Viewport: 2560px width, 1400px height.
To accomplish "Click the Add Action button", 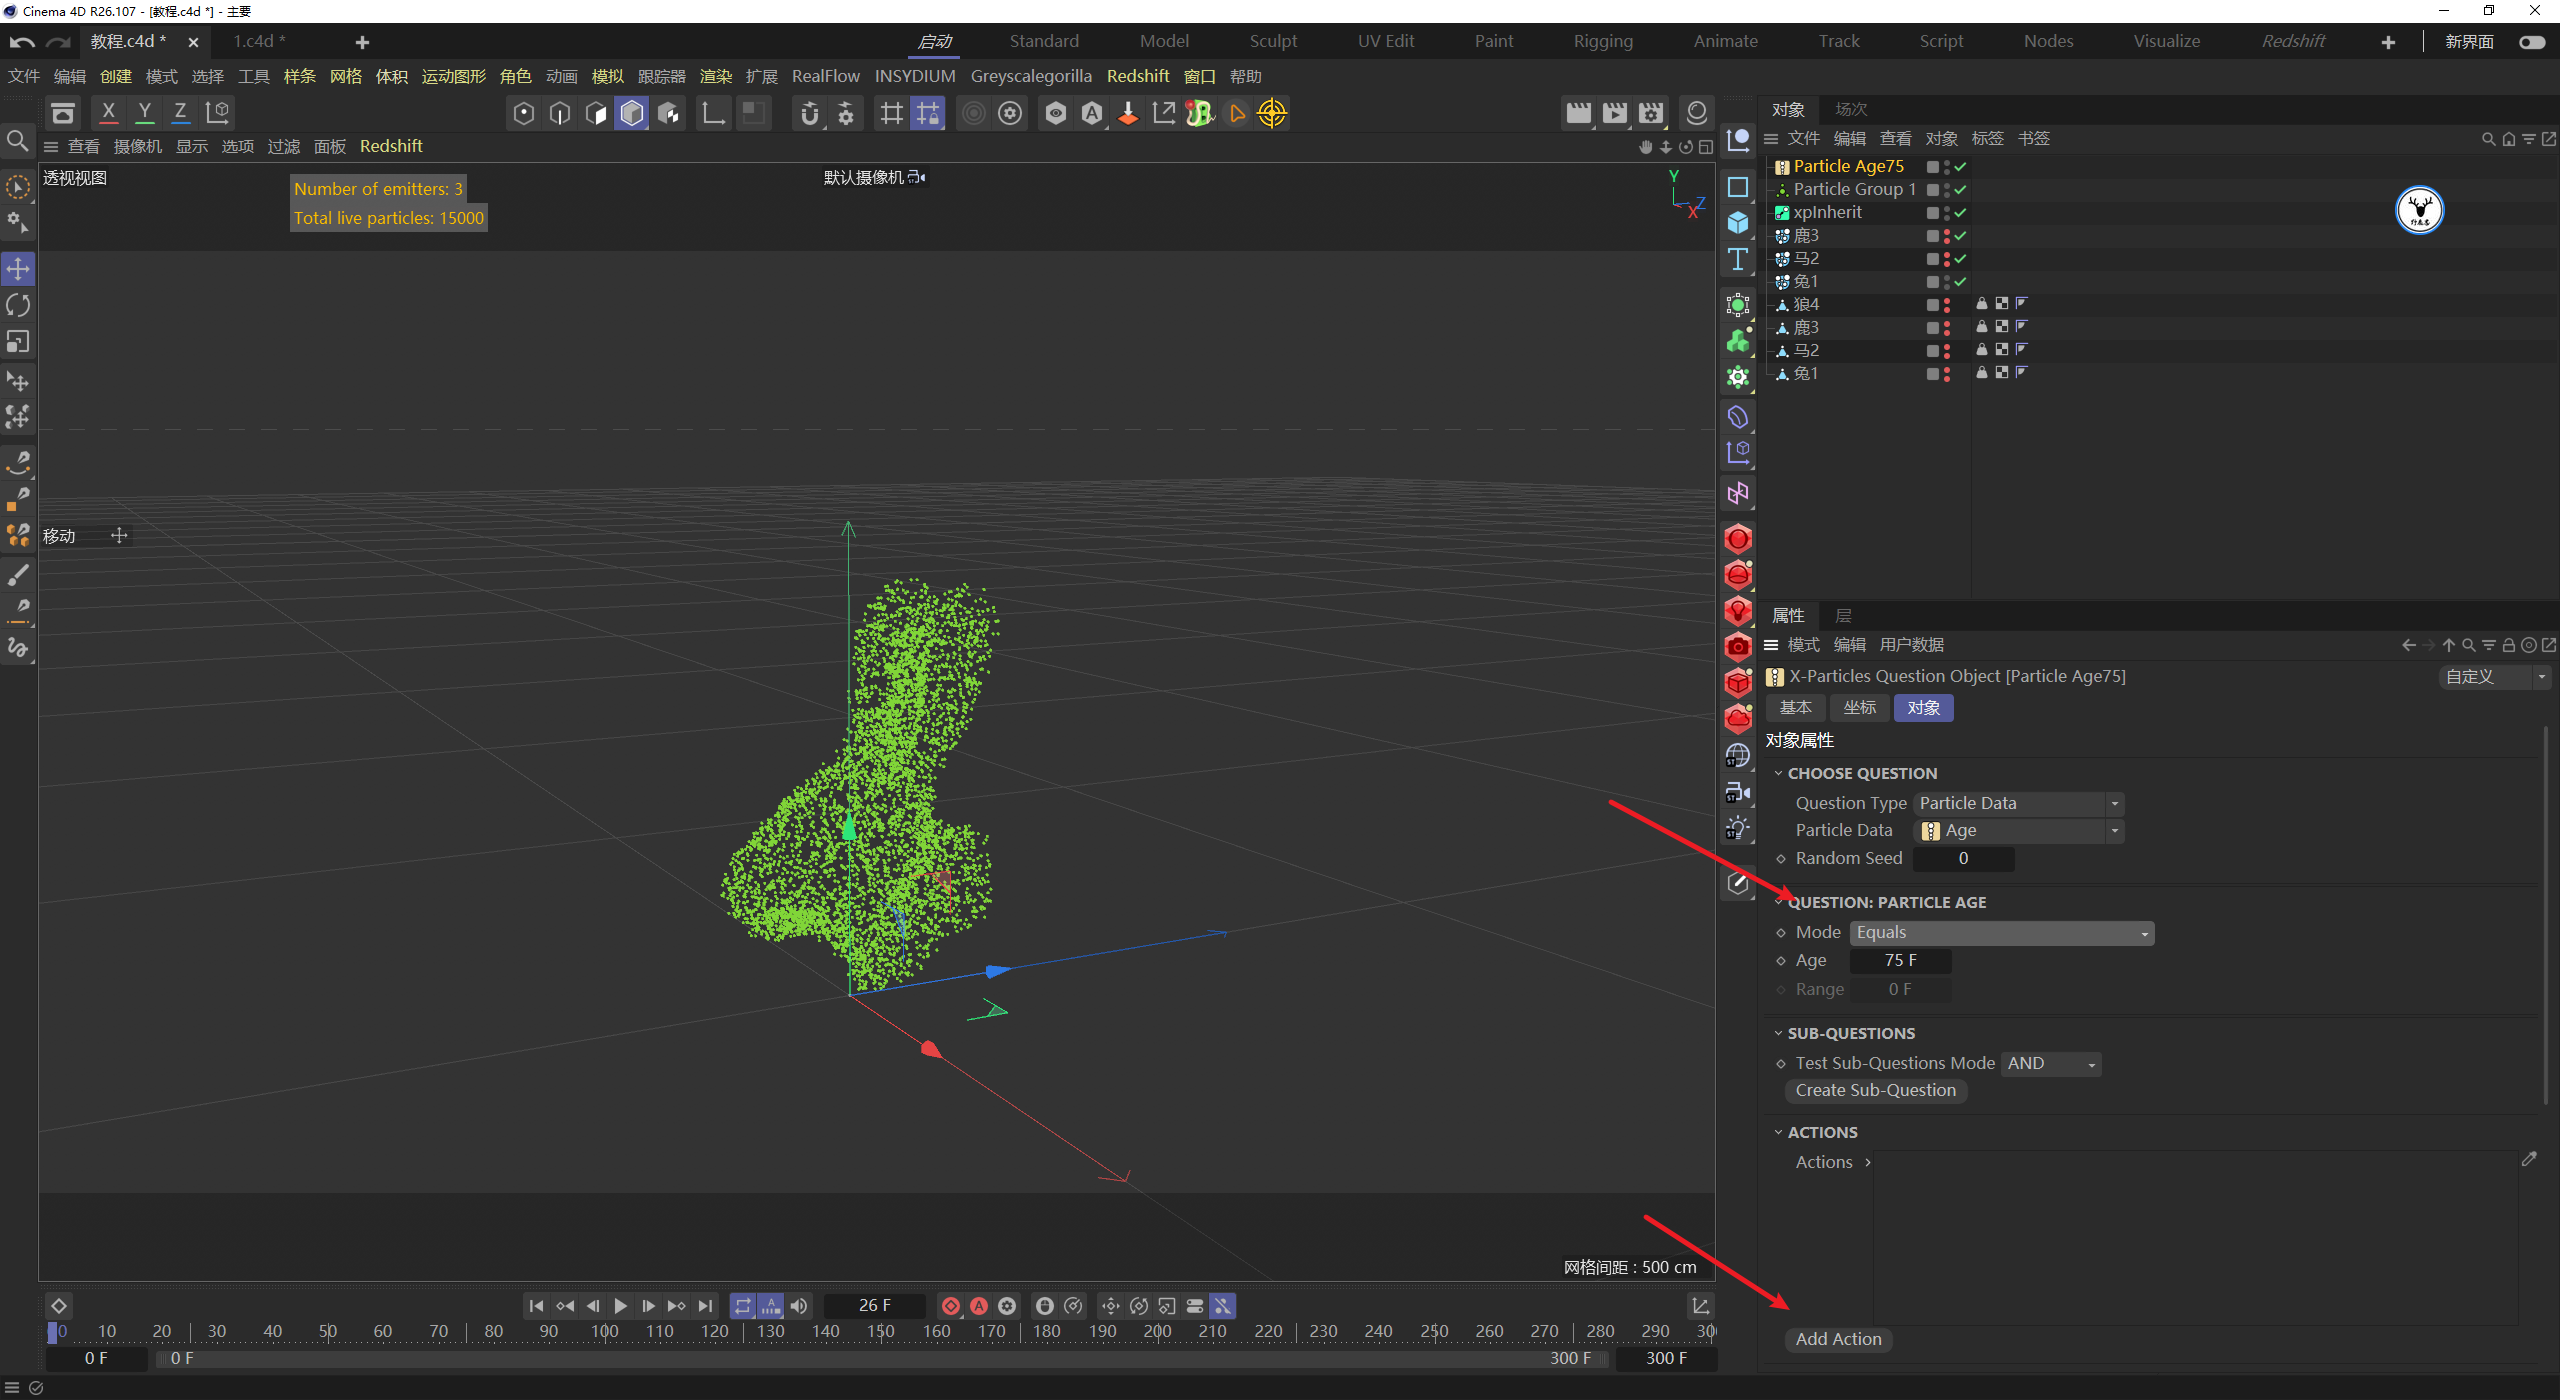I will coord(1838,1339).
